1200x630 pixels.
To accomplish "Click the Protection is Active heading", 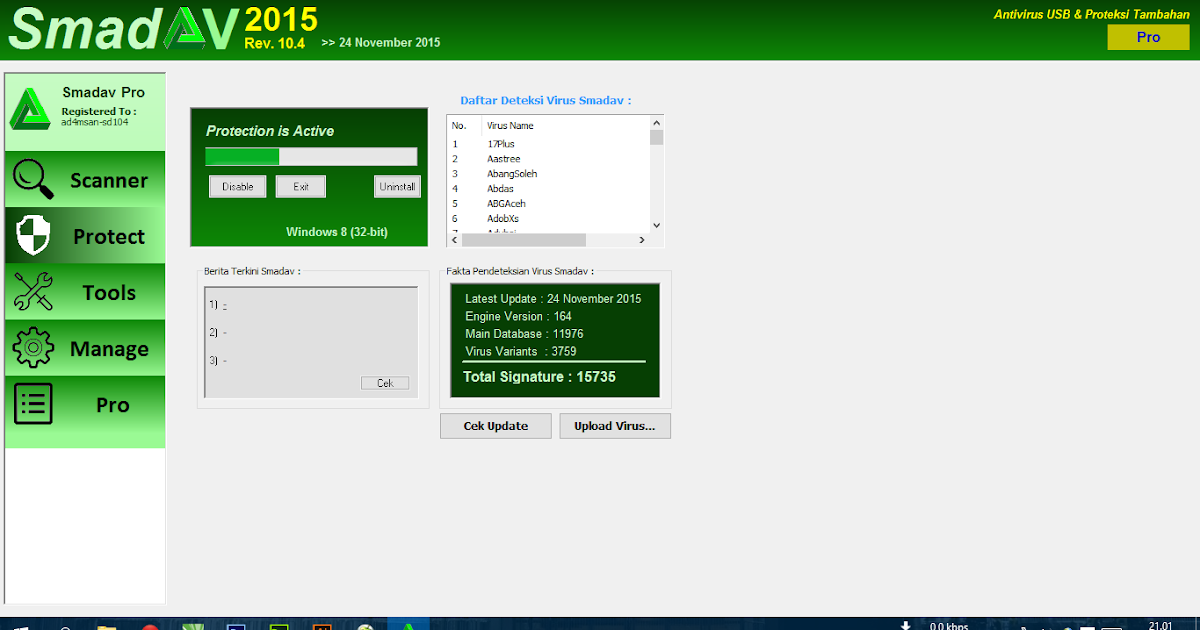I will click(x=270, y=131).
